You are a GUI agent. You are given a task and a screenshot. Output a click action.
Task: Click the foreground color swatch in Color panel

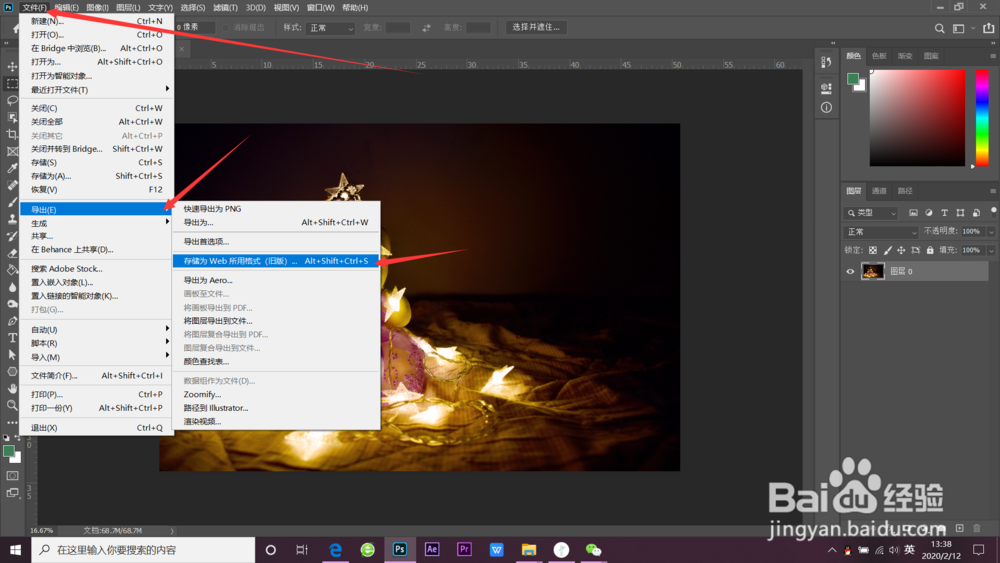click(x=853, y=79)
